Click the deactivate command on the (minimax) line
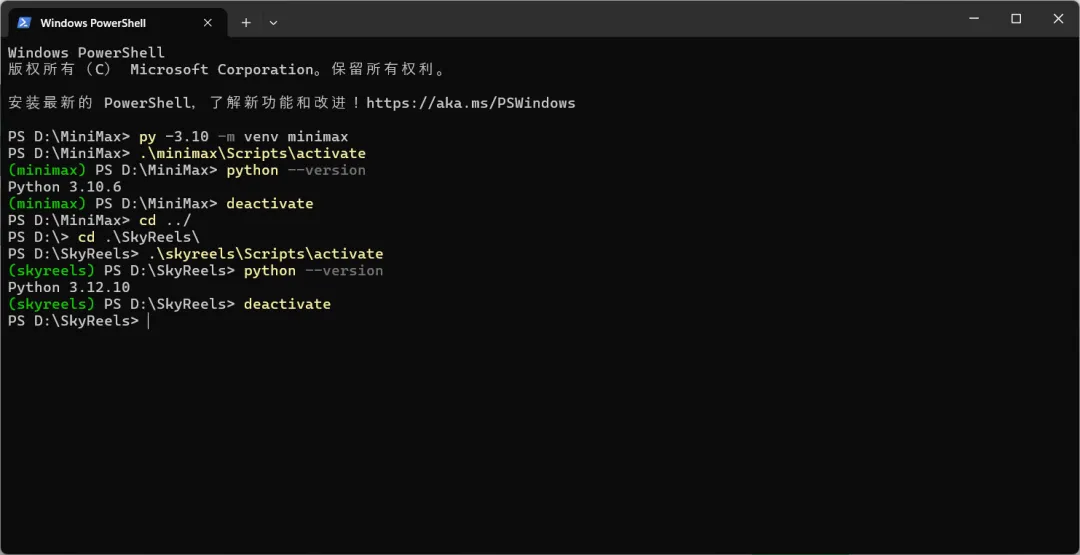Viewport: 1080px width, 555px height. [x=270, y=203]
